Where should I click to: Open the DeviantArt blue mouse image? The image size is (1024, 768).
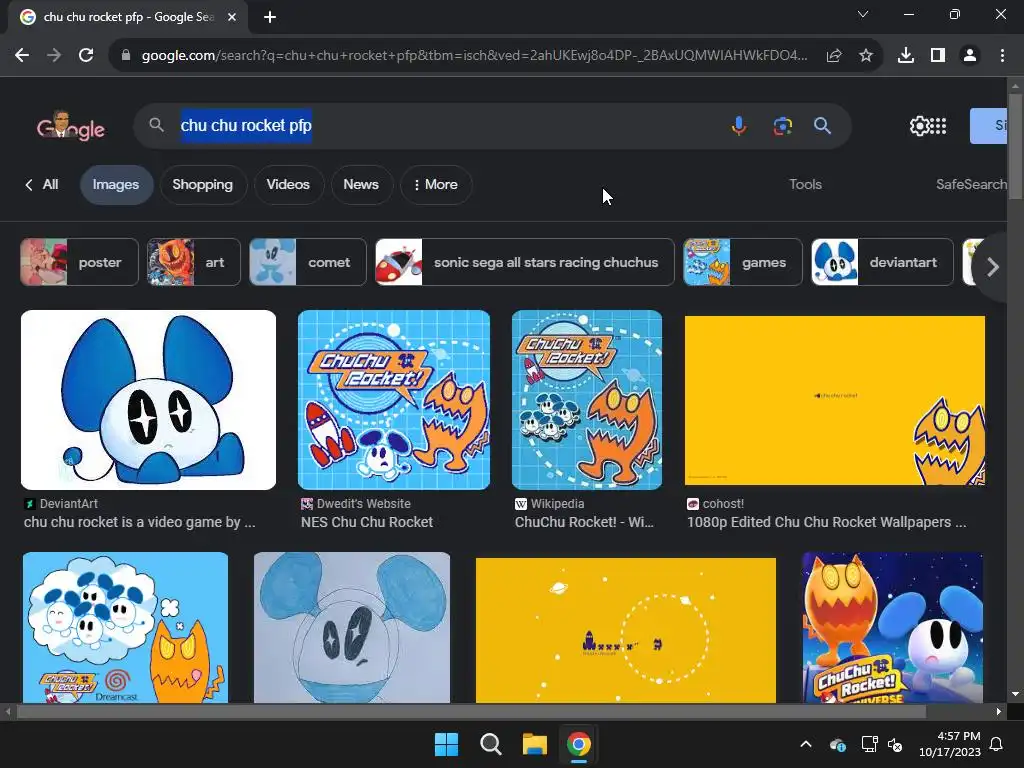(x=148, y=400)
